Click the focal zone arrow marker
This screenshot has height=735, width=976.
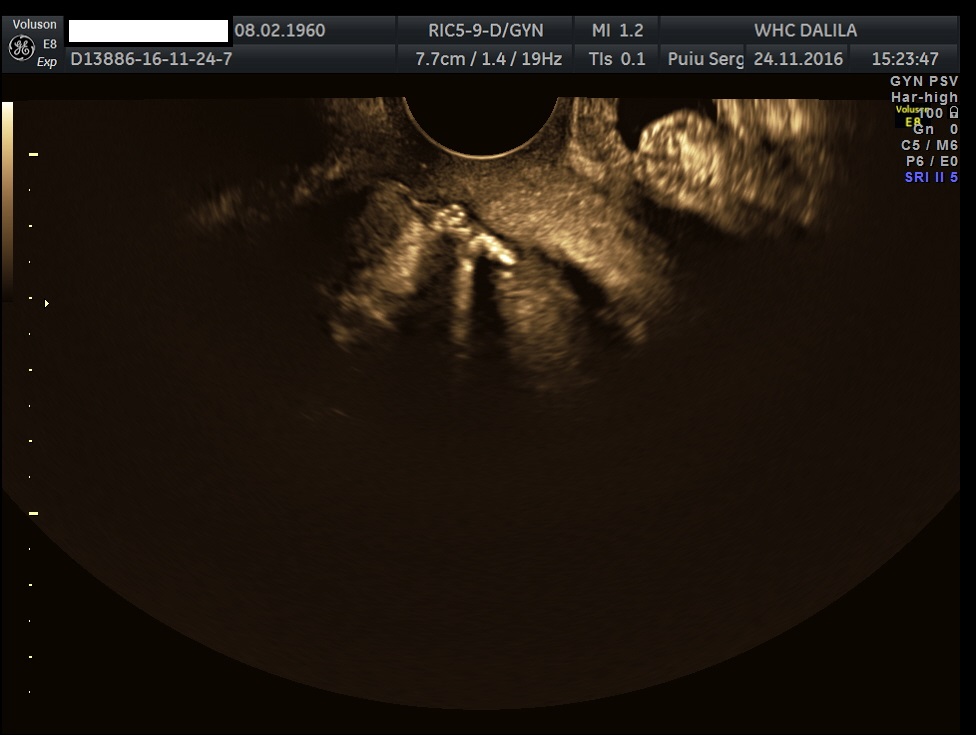[x=46, y=302]
